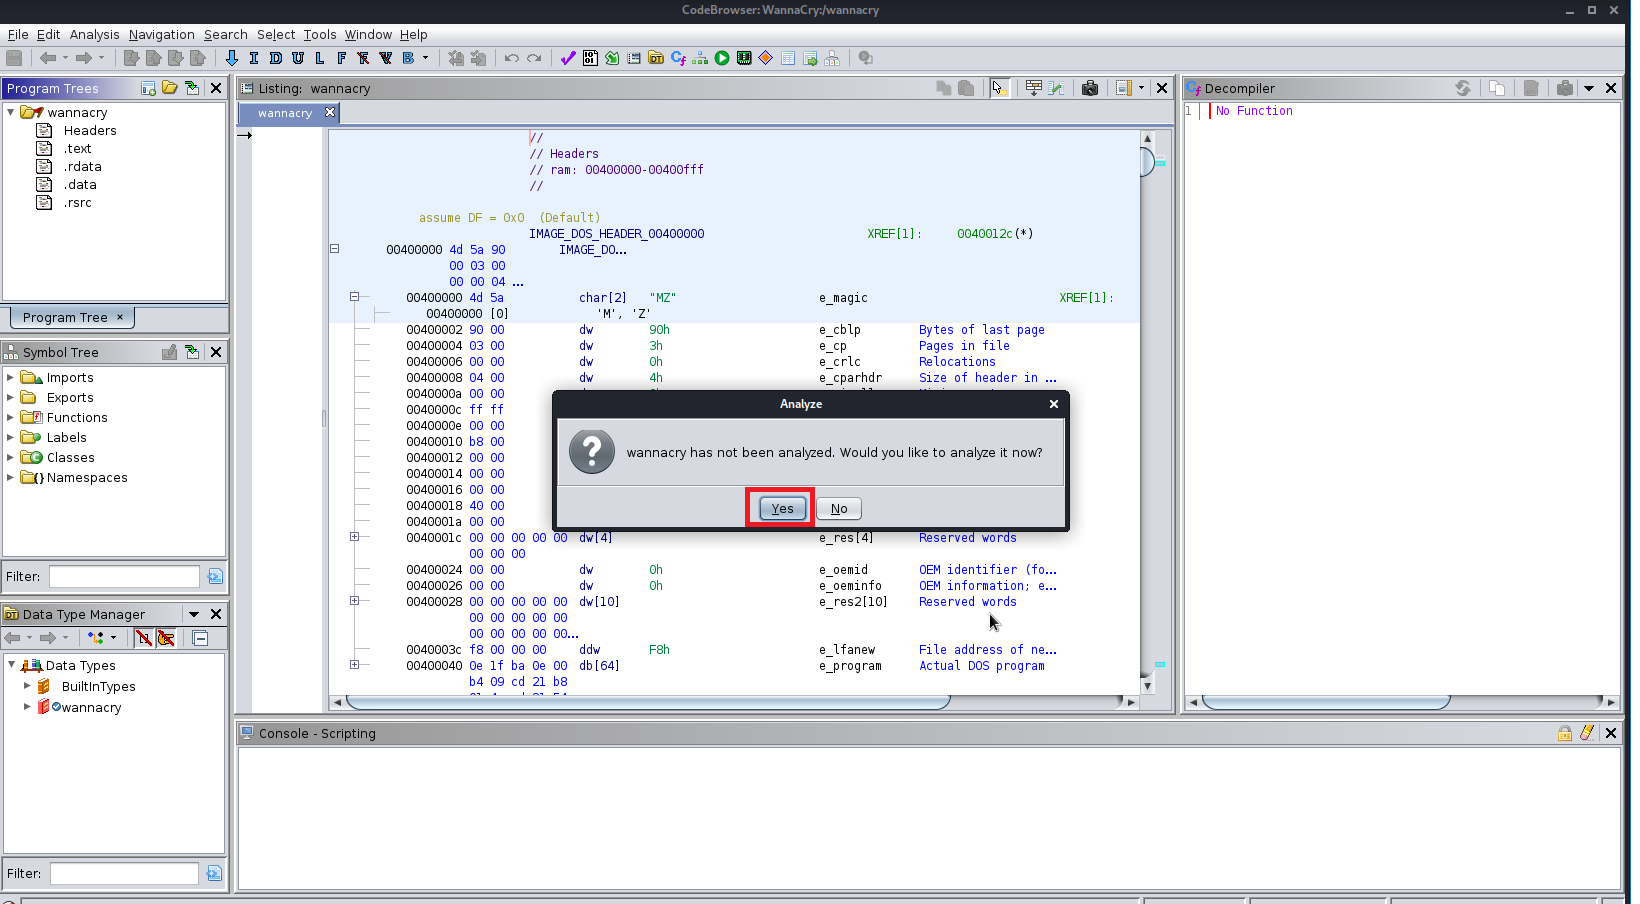Click the navigate down arrow icon
This screenshot has height=904, width=1640.
(x=232, y=58)
